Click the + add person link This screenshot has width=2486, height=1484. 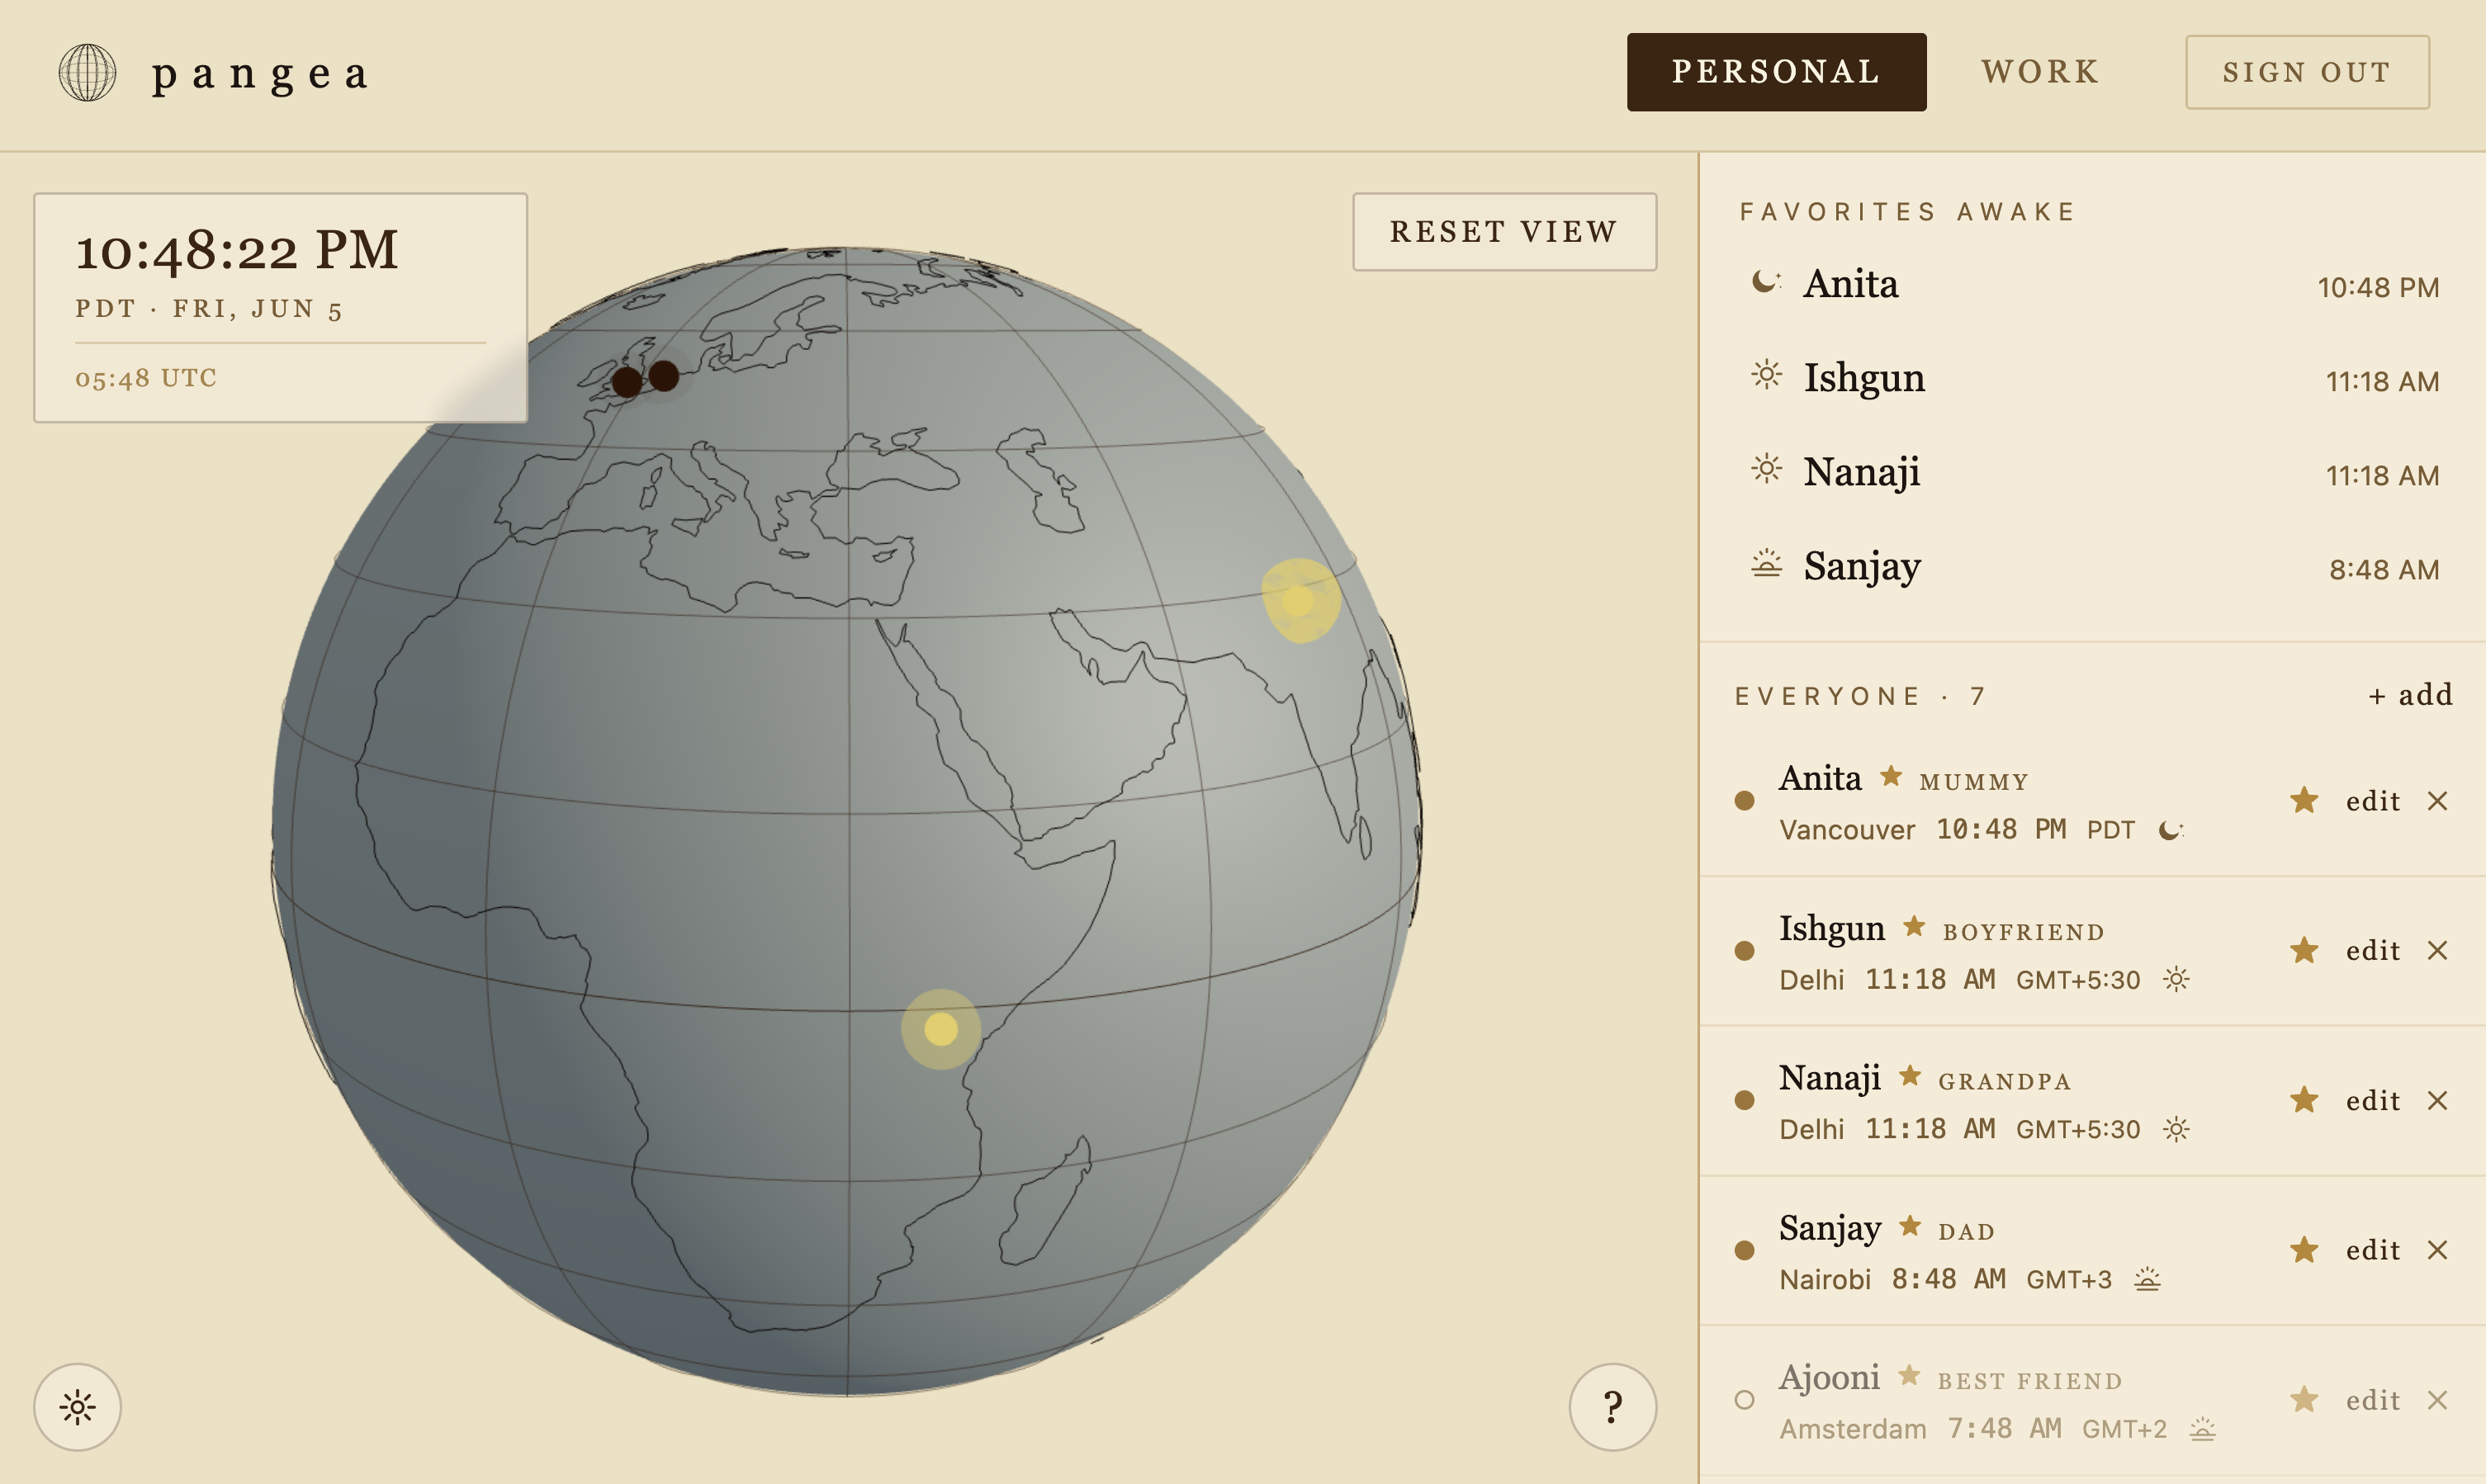(2410, 695)
